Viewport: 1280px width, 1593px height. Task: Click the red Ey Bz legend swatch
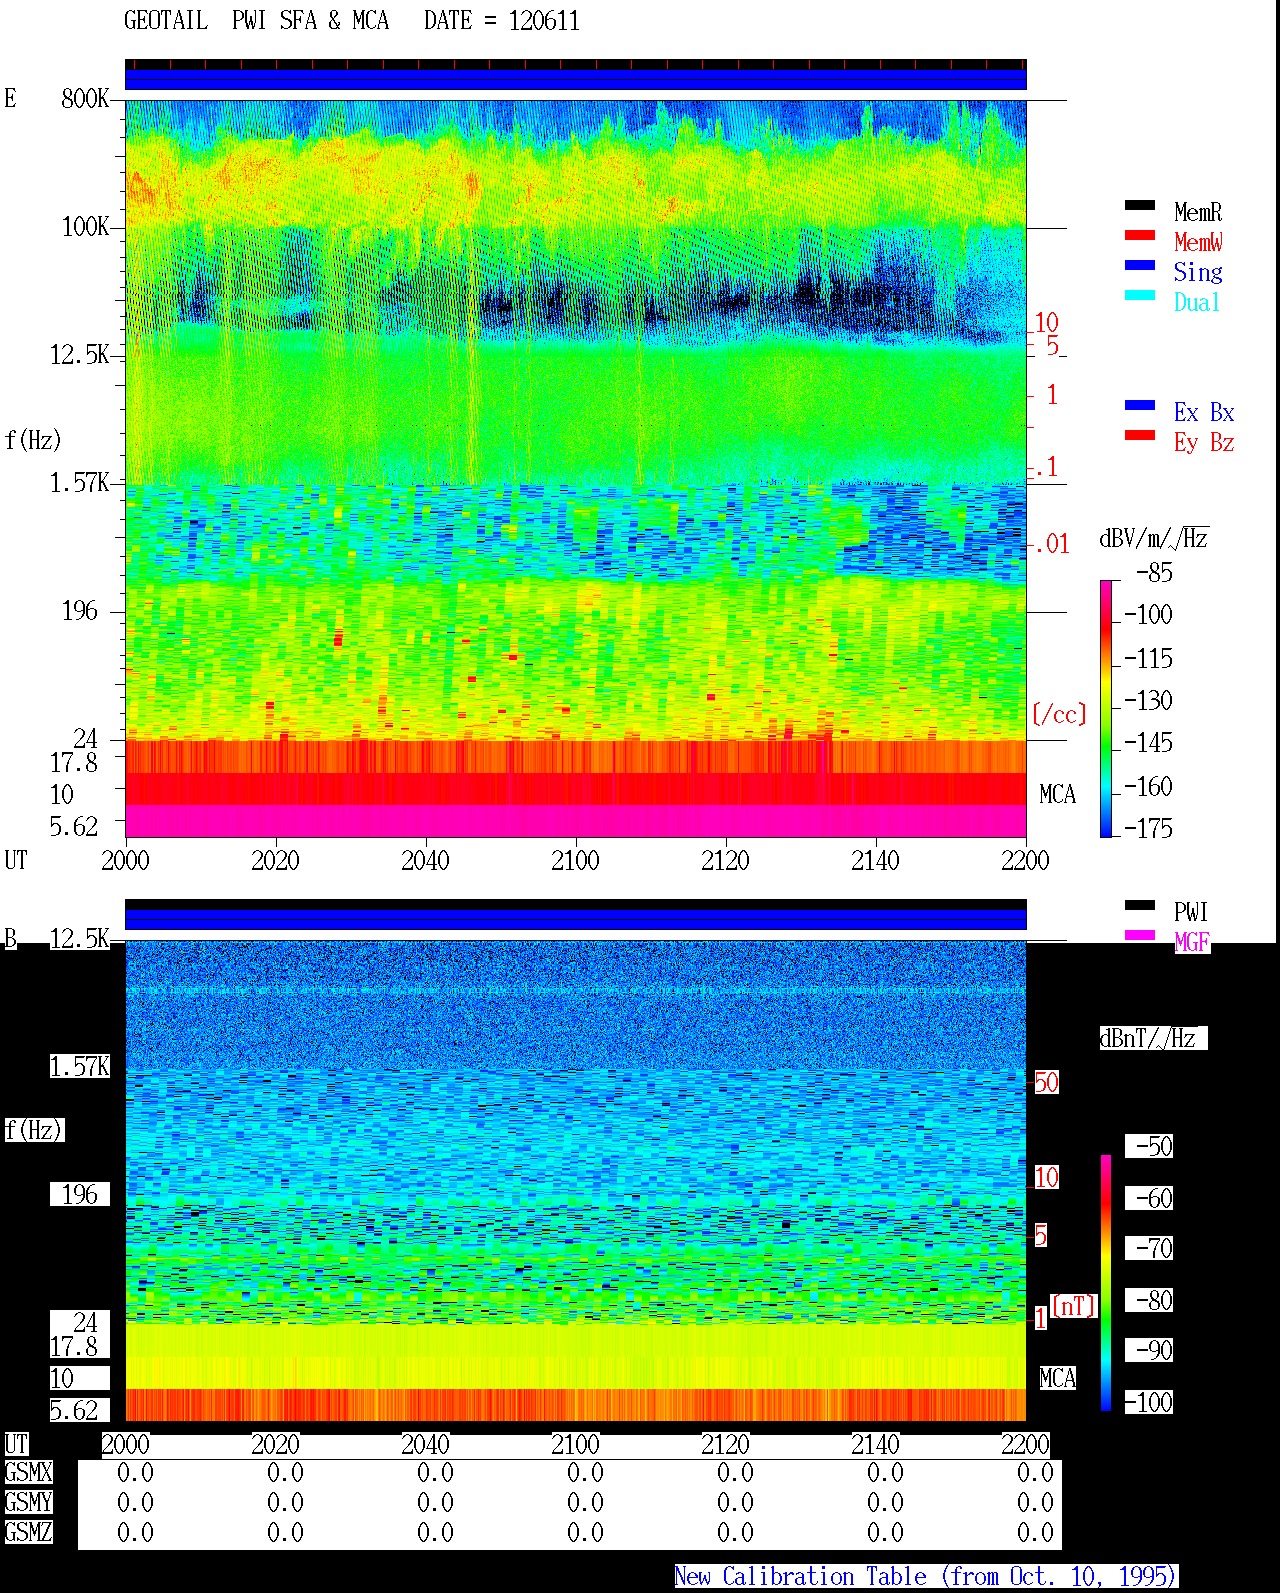[x=1139, y=436]
